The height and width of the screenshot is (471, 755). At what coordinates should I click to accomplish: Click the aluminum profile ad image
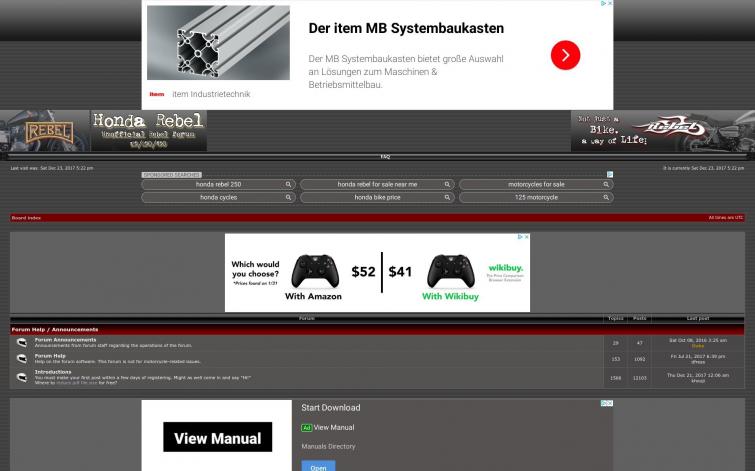coord(218,43)
